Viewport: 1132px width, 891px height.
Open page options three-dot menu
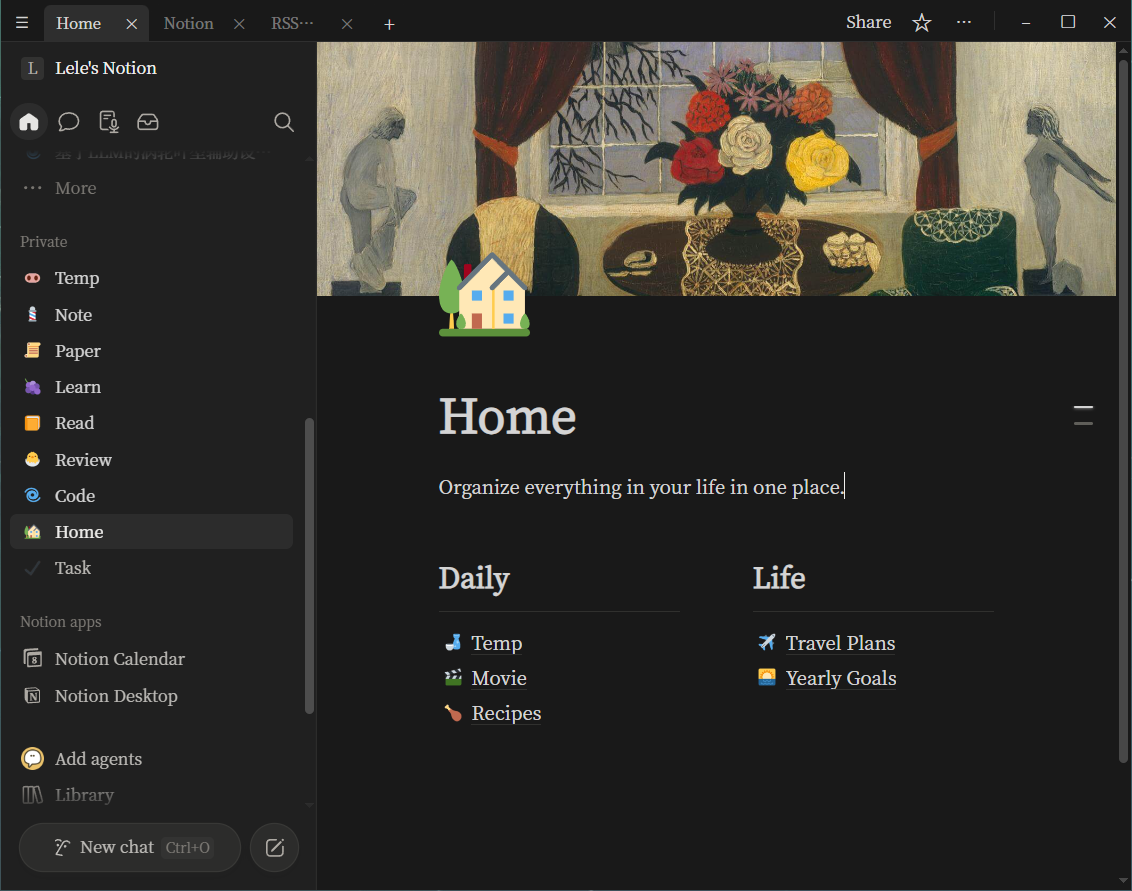[964, 22]
